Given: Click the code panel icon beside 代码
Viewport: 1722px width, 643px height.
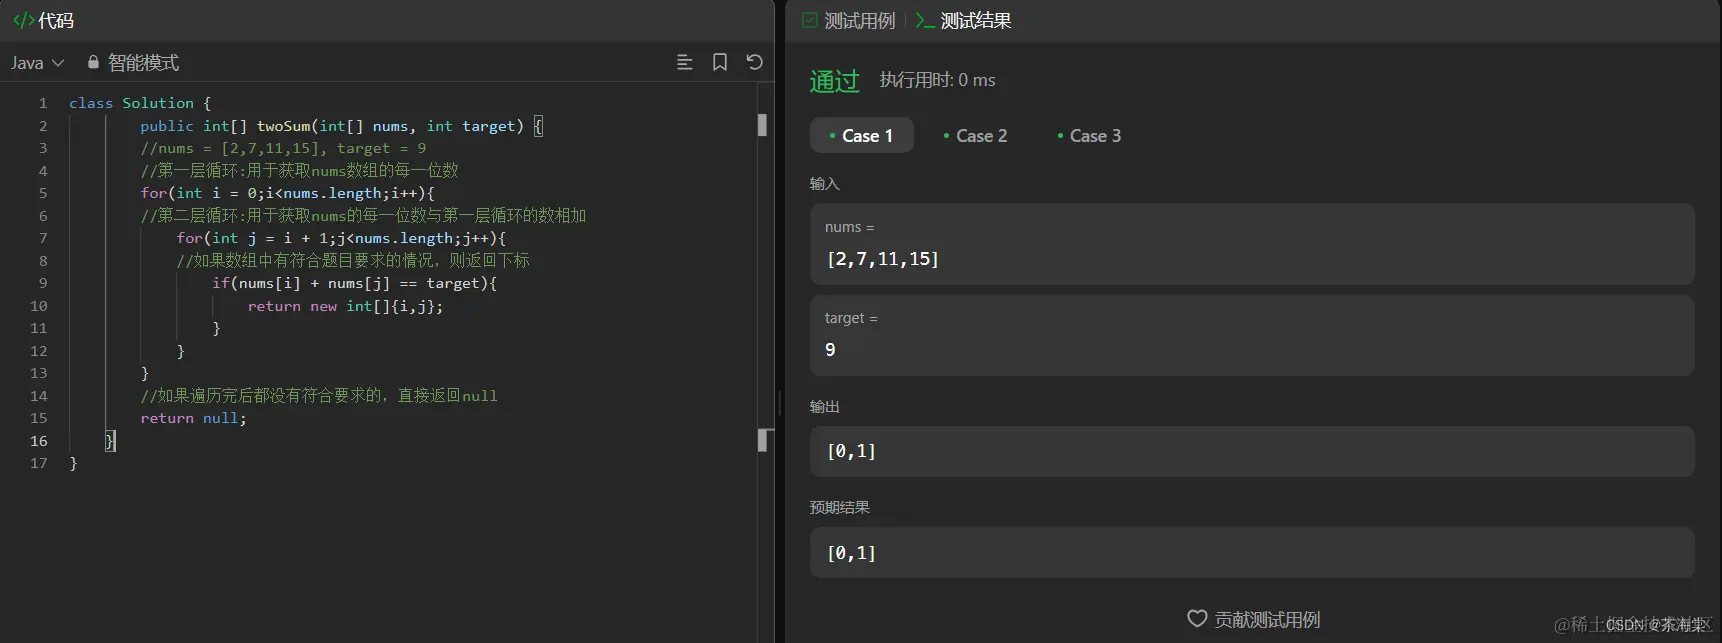Looking at the screenshot, I should 23,20.
